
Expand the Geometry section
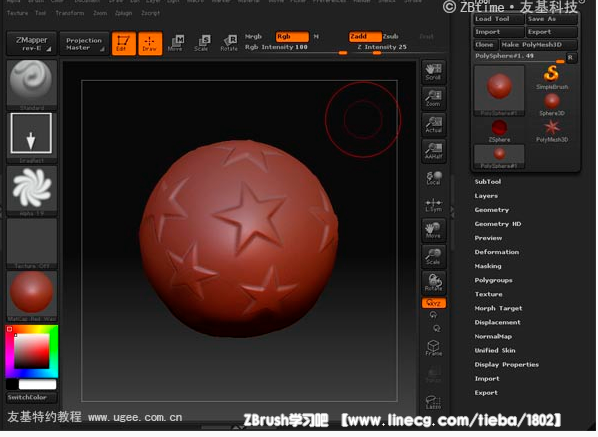492,210
